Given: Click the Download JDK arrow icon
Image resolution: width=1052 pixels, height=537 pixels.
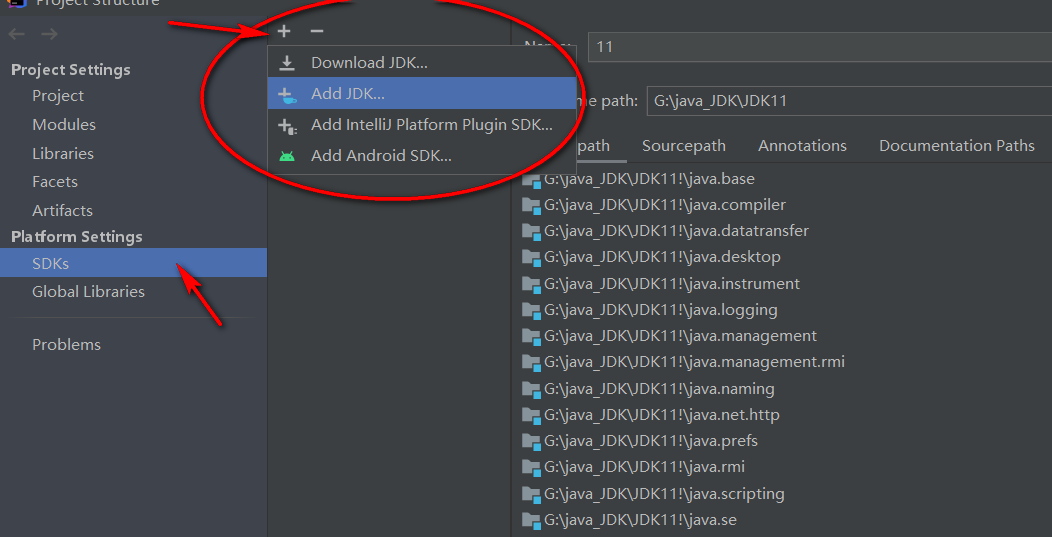Looking at the screenshot, I should 287,63.
